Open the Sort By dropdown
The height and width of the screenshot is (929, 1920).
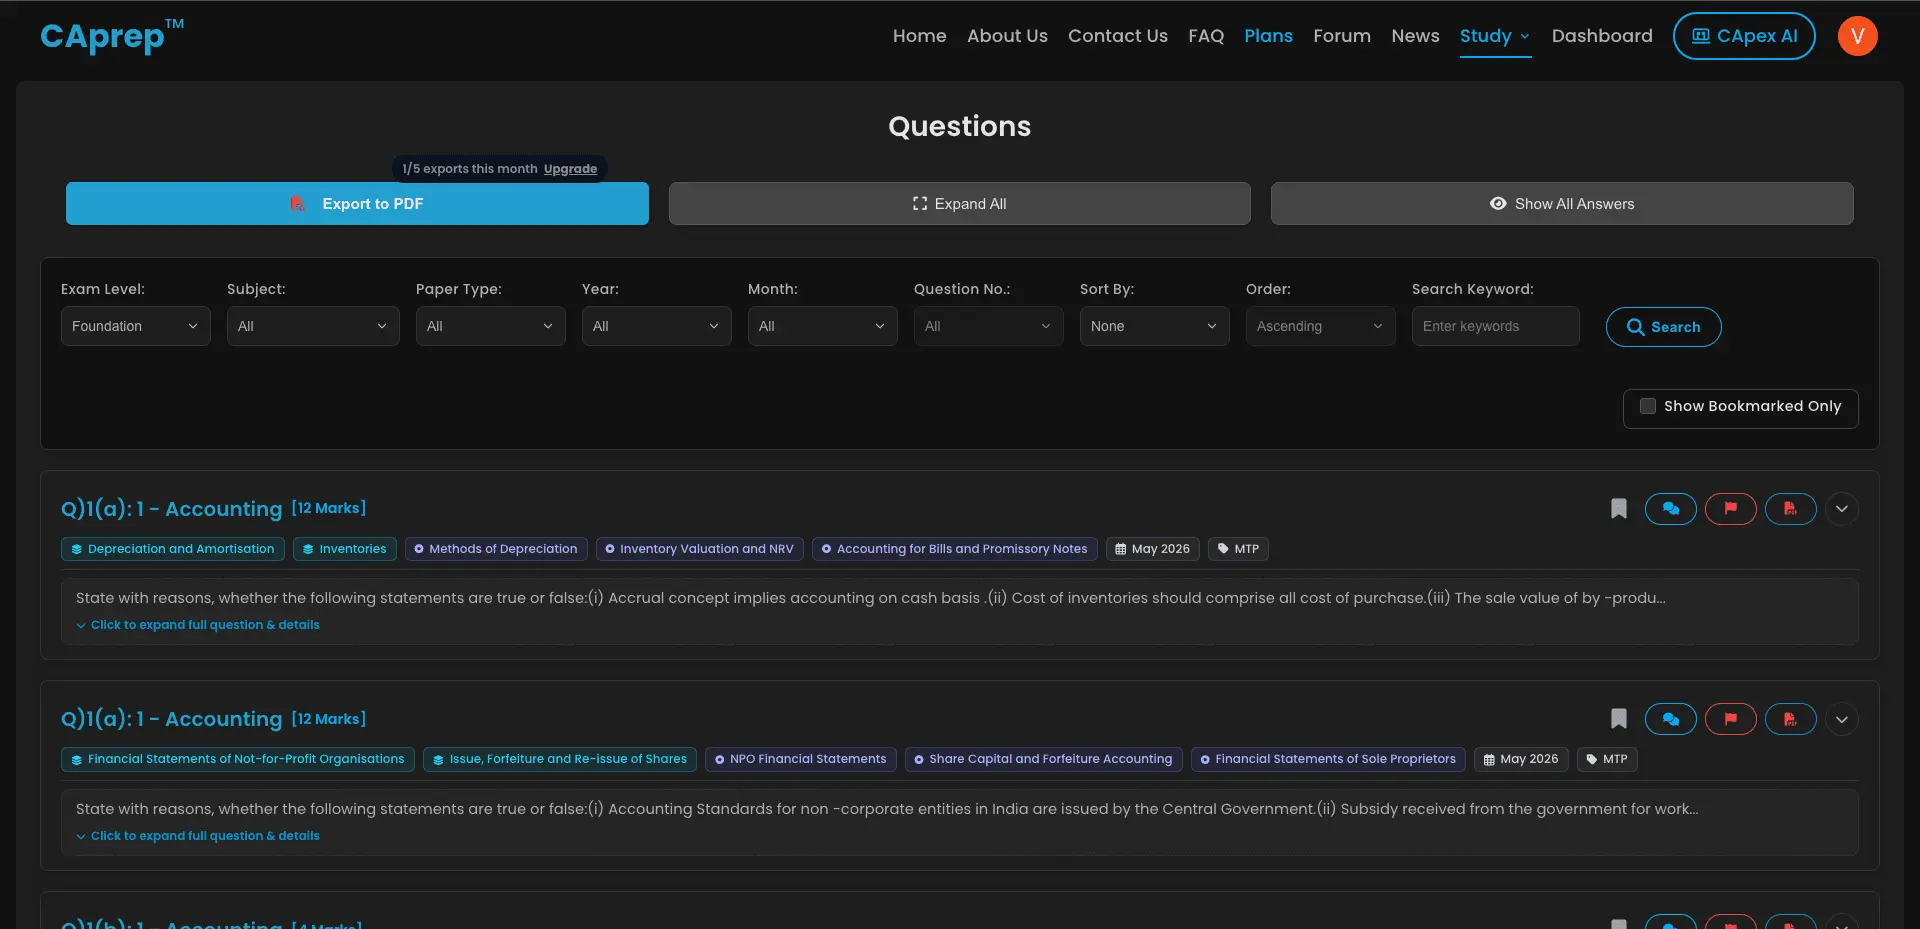click(x=1155, y=326)
